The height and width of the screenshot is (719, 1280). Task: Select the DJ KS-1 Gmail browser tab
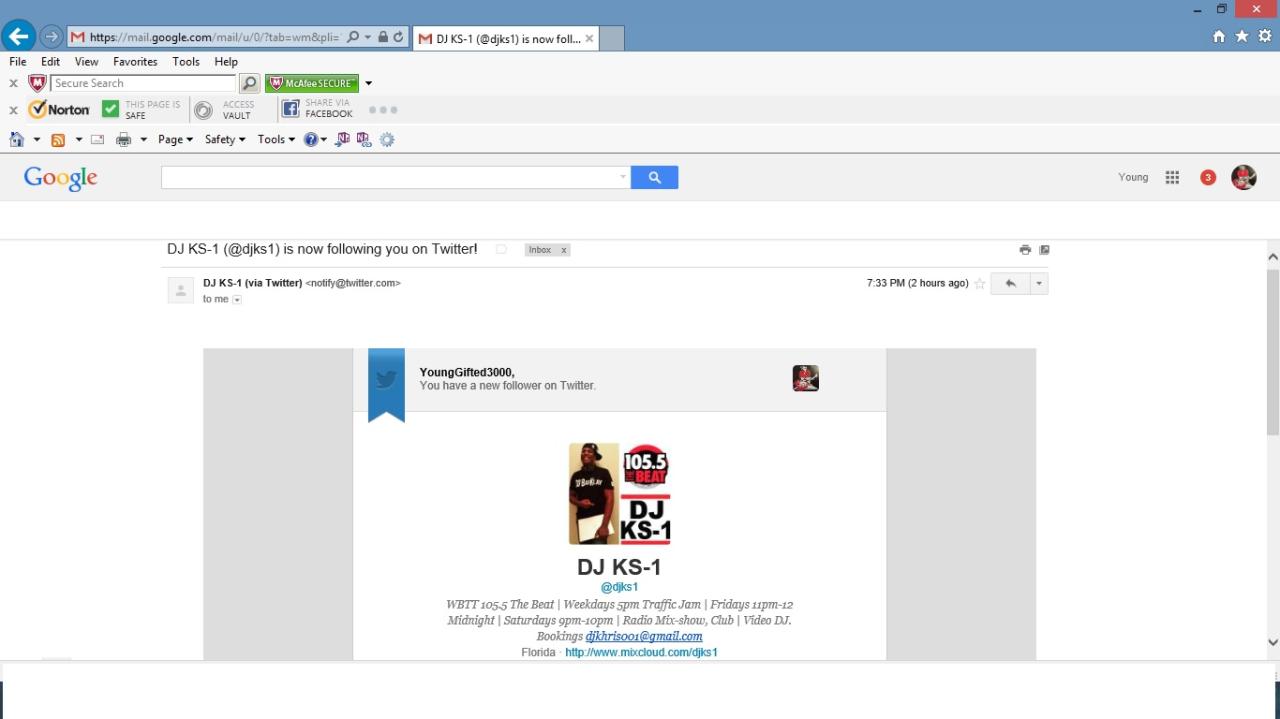click(505, 38)
